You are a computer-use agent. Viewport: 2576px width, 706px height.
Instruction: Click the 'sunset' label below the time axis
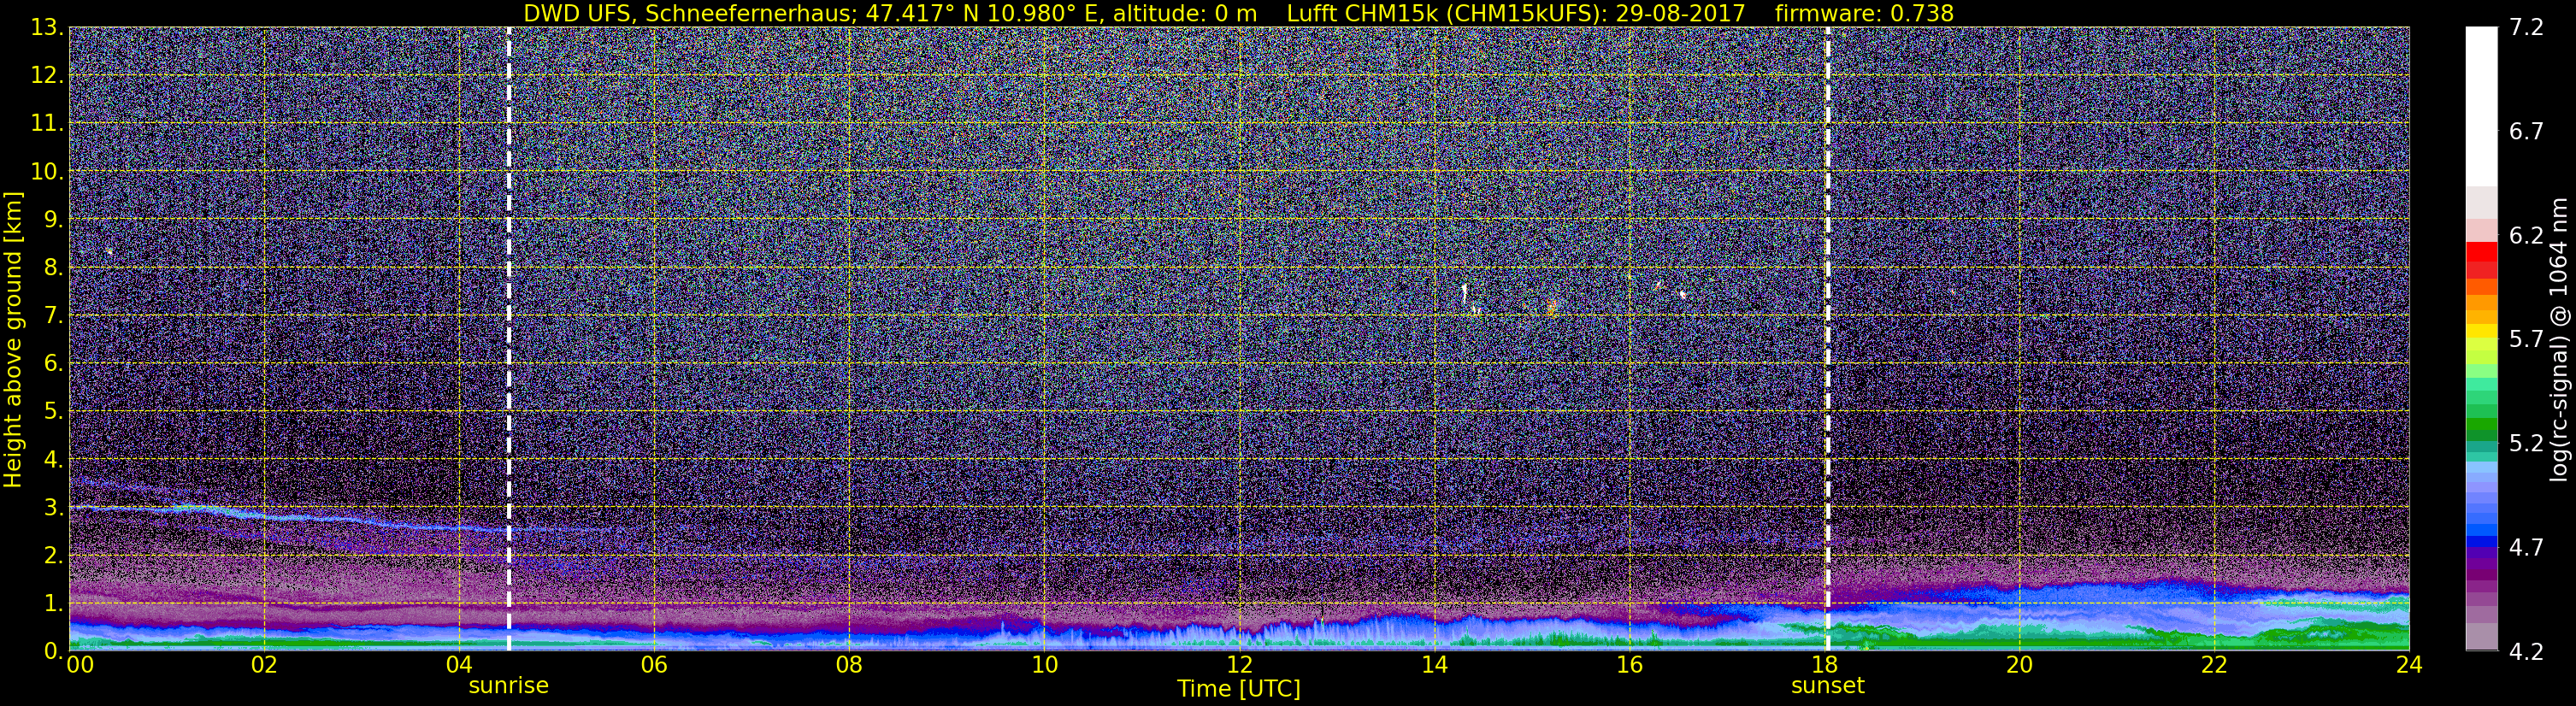pos(1828,686)
